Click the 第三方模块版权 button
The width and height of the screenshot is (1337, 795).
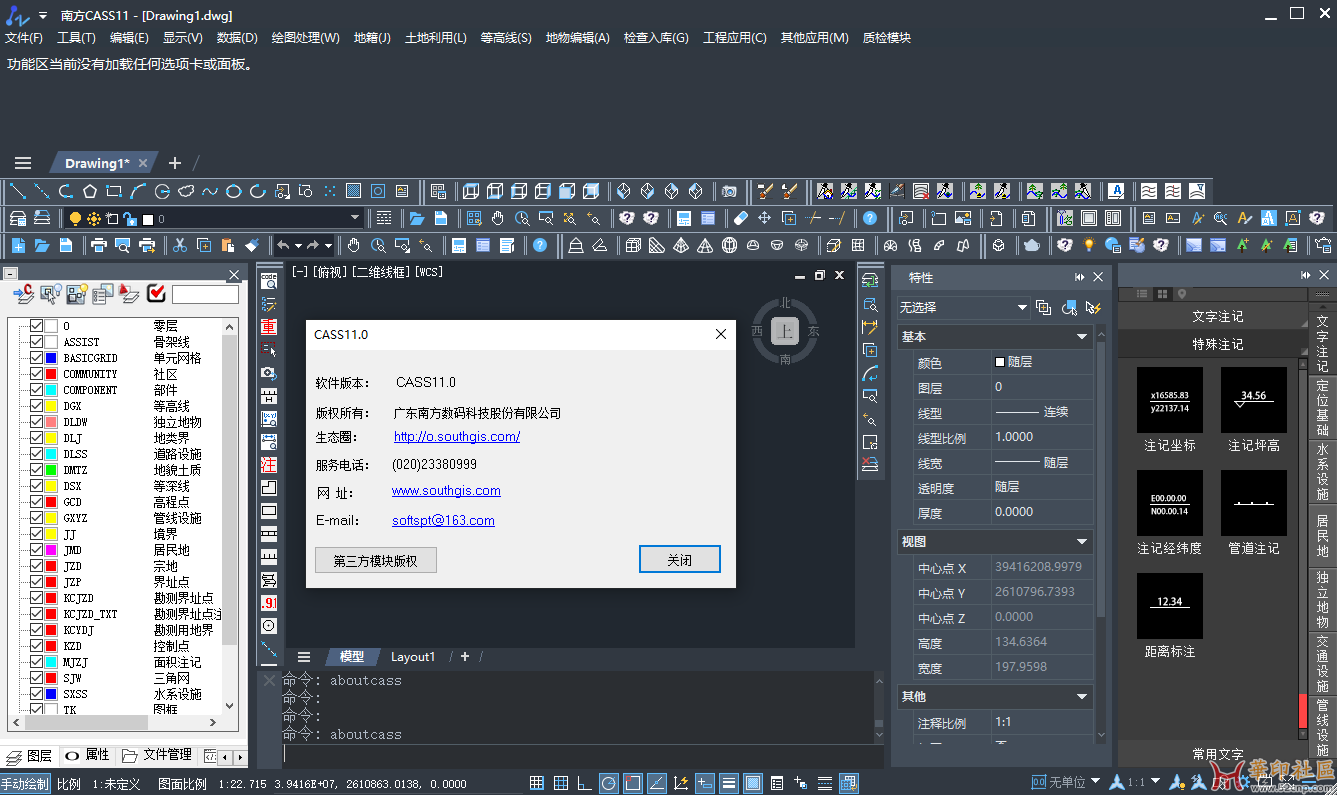[x=375, y=560]
